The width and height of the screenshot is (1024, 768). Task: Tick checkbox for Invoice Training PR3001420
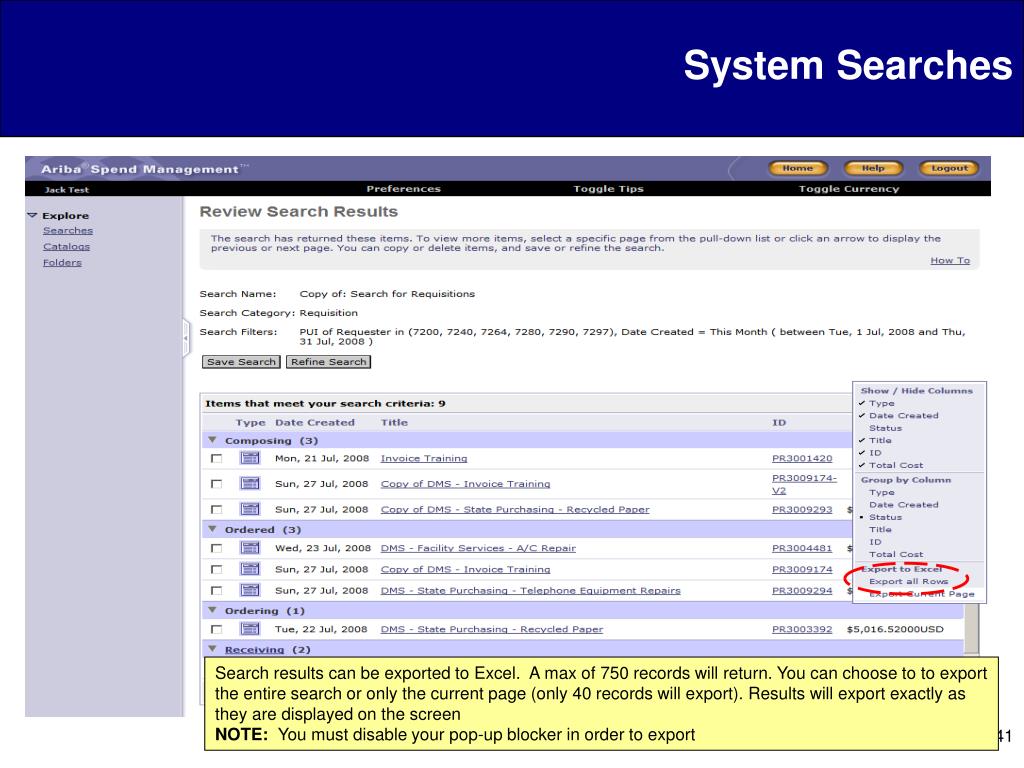click(x=216, y=458)
